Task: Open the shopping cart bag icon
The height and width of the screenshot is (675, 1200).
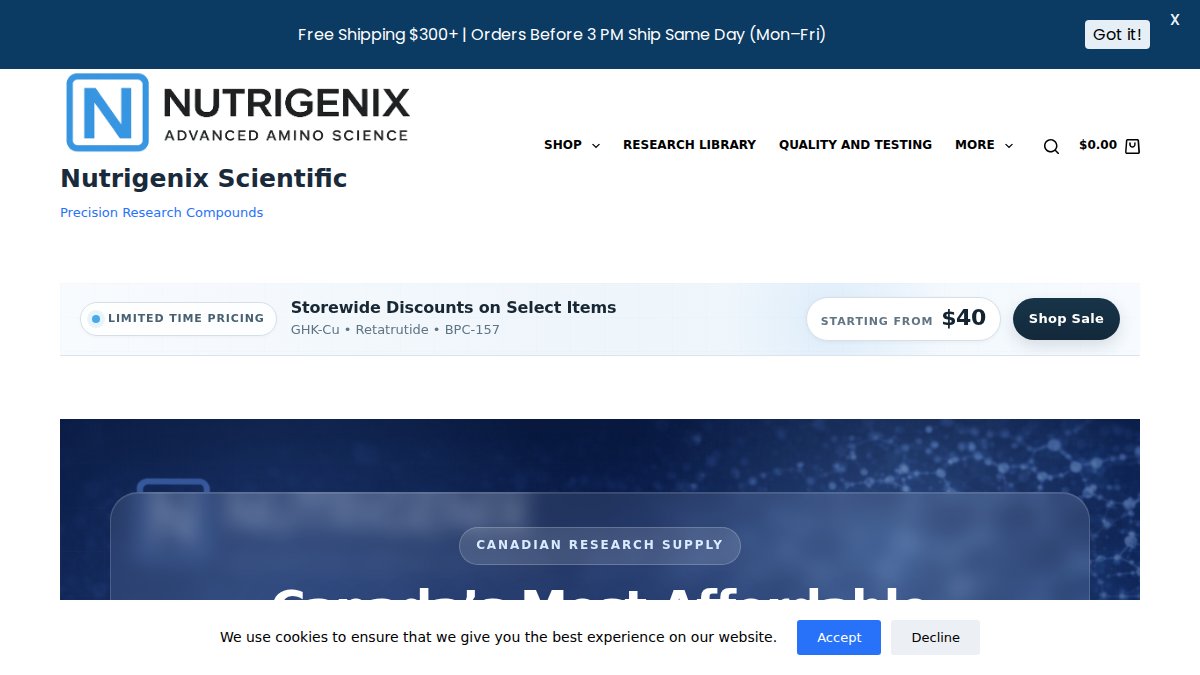Action: click(x=1132, y=146)
